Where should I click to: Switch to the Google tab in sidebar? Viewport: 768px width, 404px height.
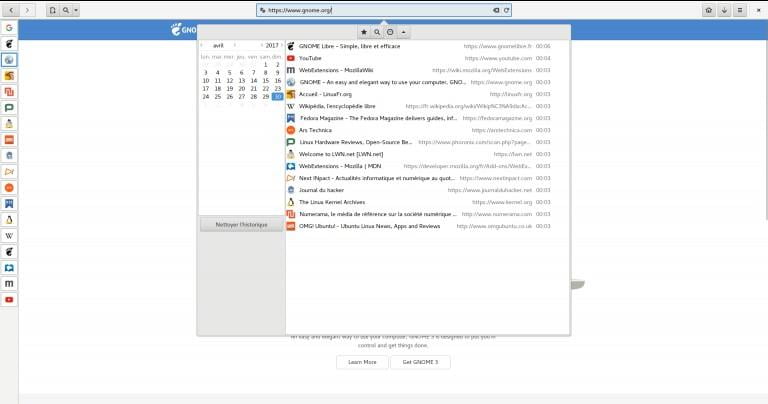point(9,27)
